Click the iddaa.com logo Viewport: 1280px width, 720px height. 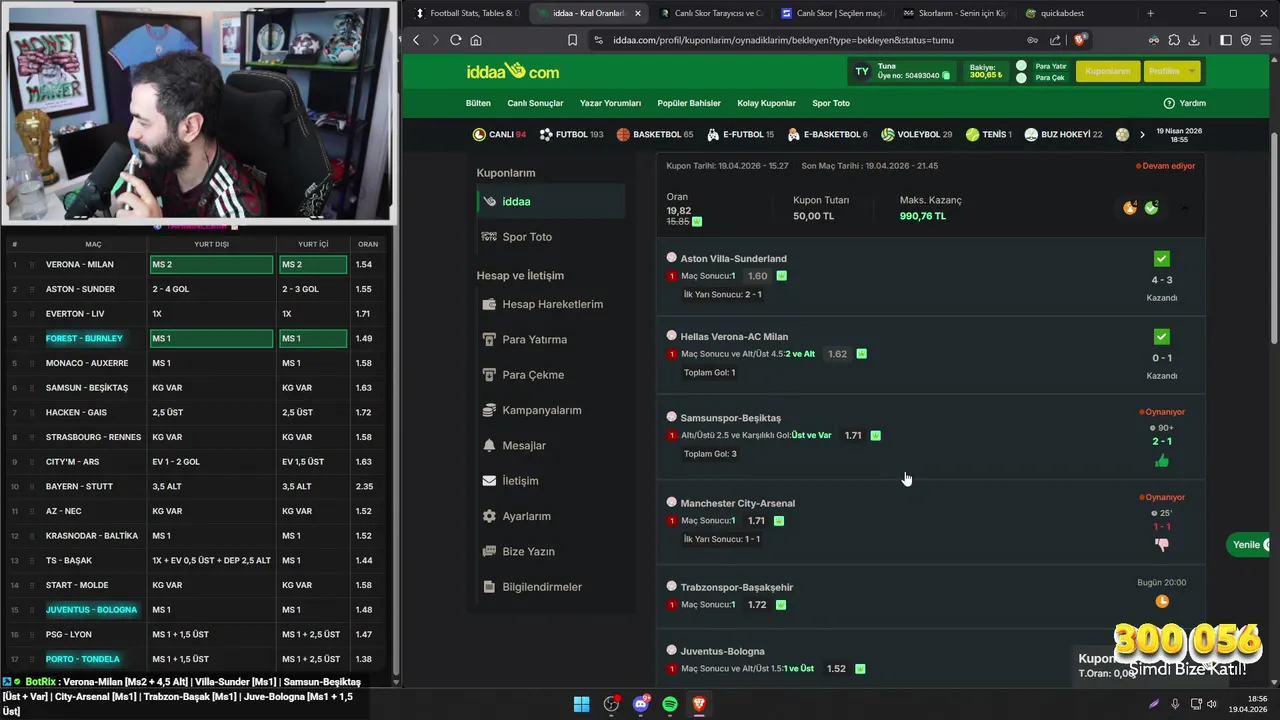pos(513,72)
